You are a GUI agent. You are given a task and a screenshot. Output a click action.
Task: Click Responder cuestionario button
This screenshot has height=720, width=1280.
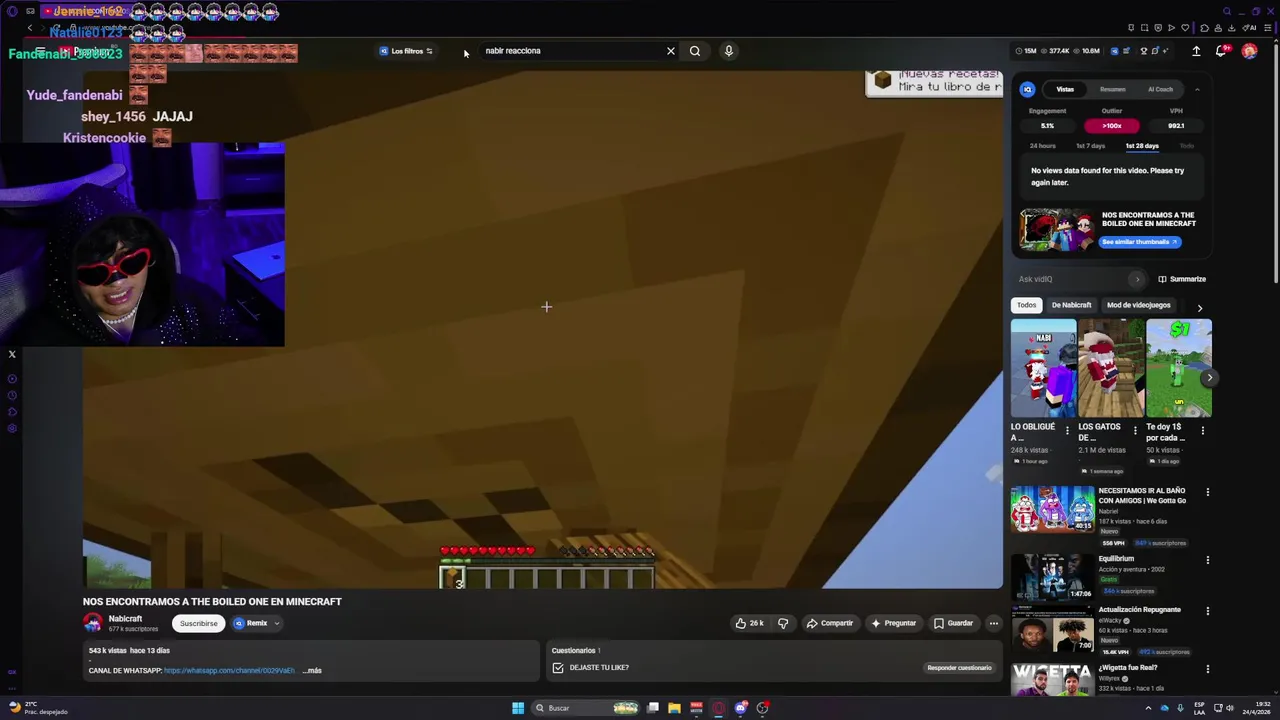point(959,668)
